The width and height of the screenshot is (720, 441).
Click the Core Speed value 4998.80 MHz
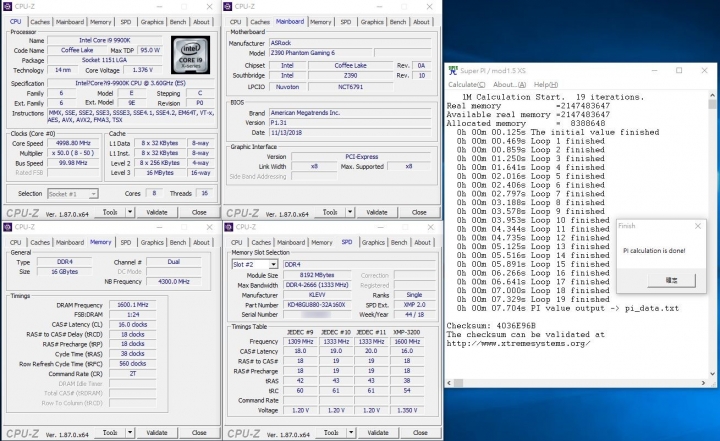click(x=73, y=143)
